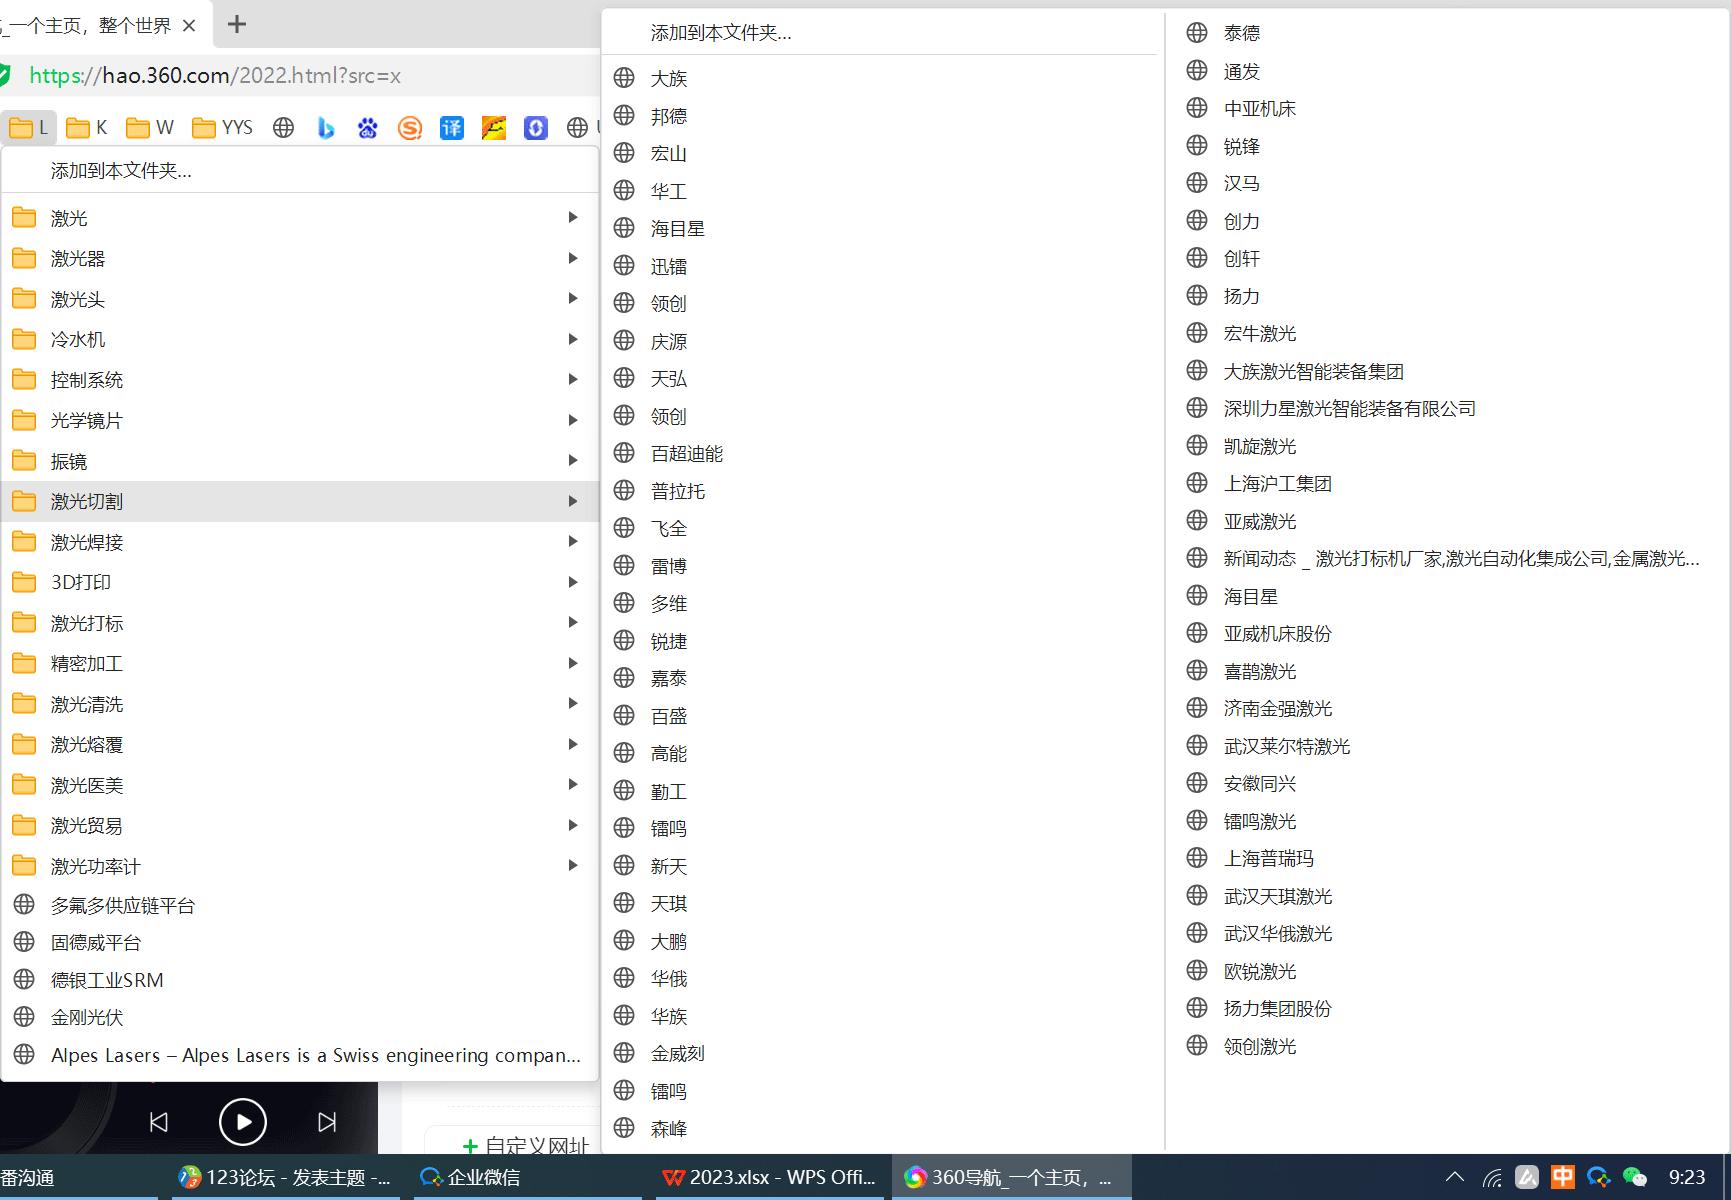Open the orange Sogou bookmark icon
This screenshot has height=1200, width=1731.
(x=410, y=128)
